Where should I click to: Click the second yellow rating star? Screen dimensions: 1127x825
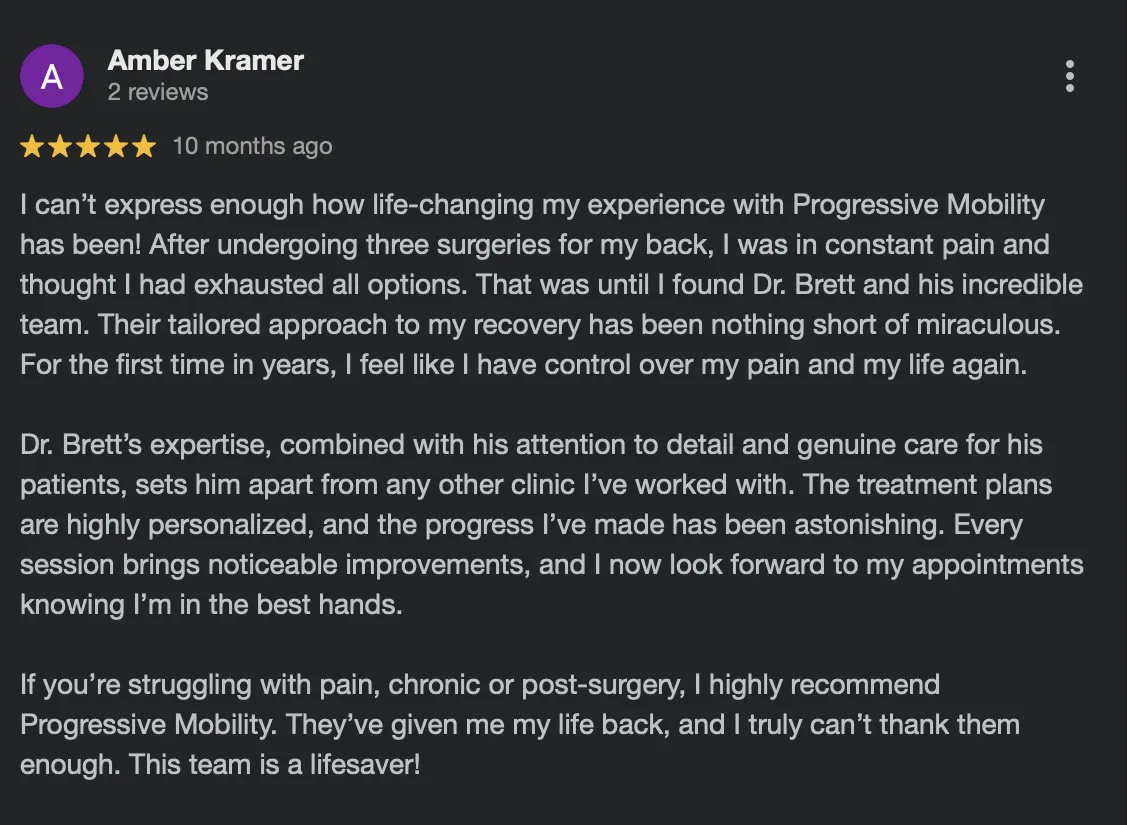pyautogui.click(x=60, y=147)
